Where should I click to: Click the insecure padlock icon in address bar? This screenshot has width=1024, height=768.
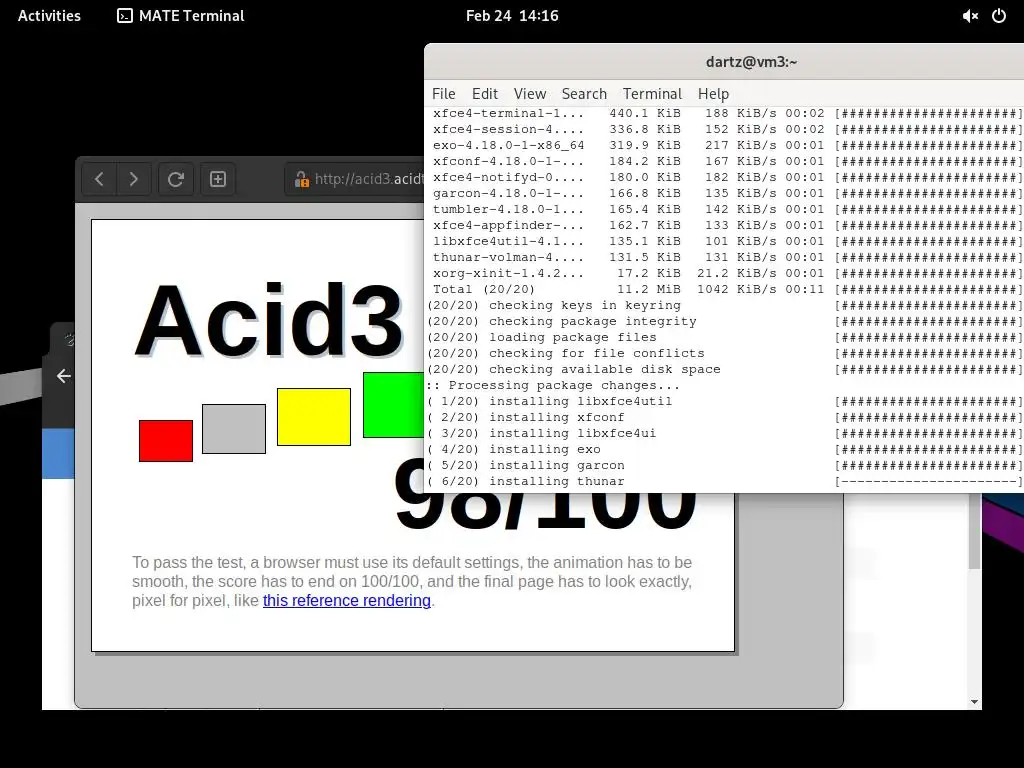click(x=301, y=179)
